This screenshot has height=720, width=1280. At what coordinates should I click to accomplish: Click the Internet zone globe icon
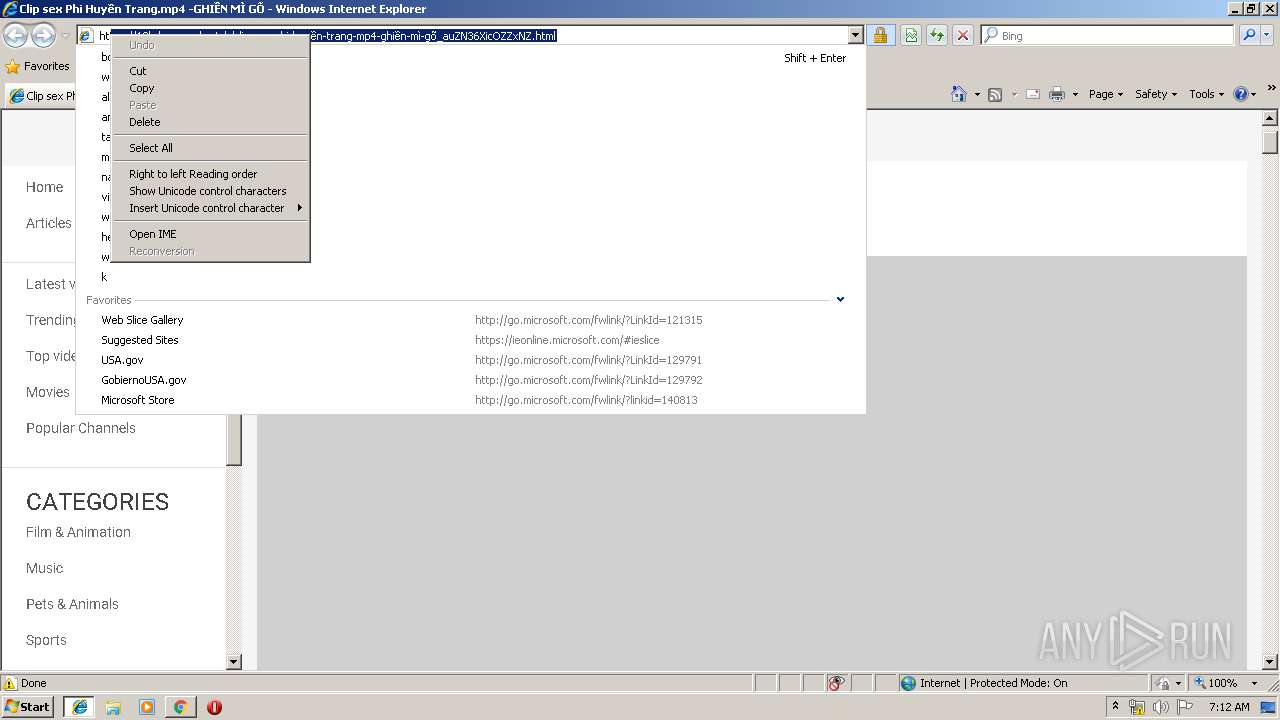click(908, 683)
